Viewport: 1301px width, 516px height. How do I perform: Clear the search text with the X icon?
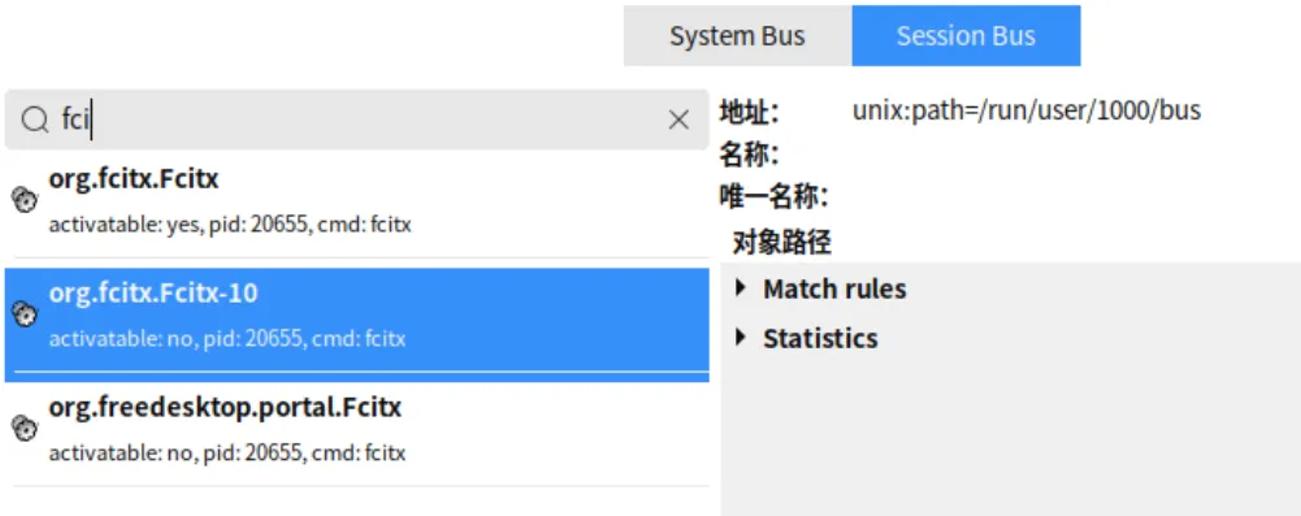(678, 120)
